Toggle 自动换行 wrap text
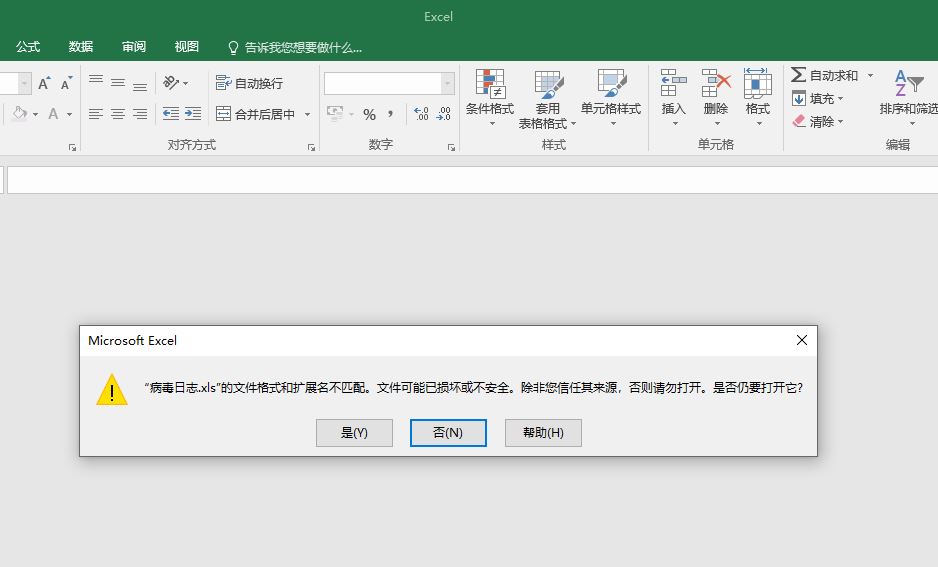 249,83
